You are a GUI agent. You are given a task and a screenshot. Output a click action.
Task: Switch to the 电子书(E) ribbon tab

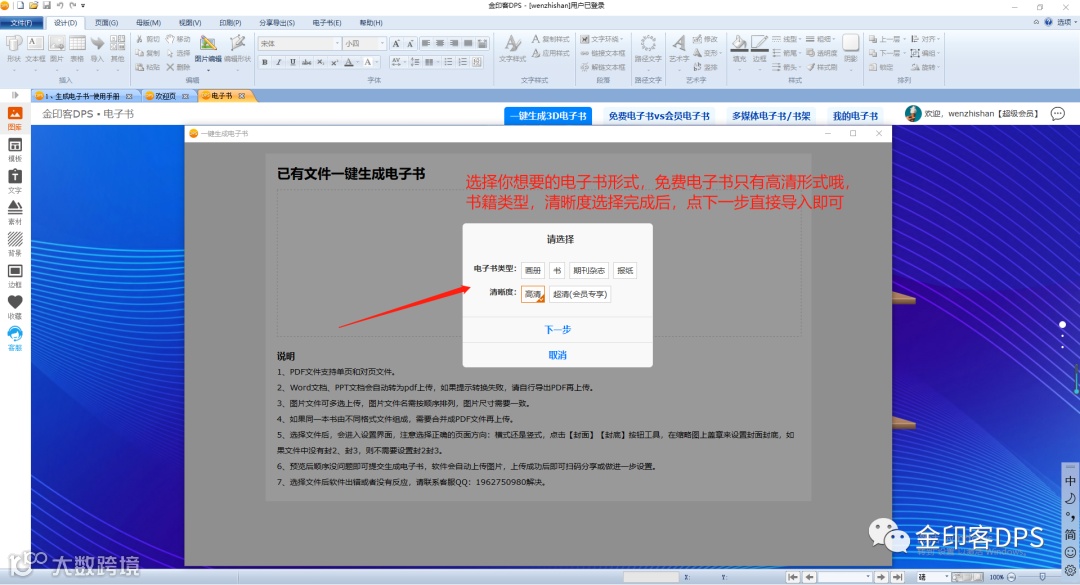(x=326, y=23)
